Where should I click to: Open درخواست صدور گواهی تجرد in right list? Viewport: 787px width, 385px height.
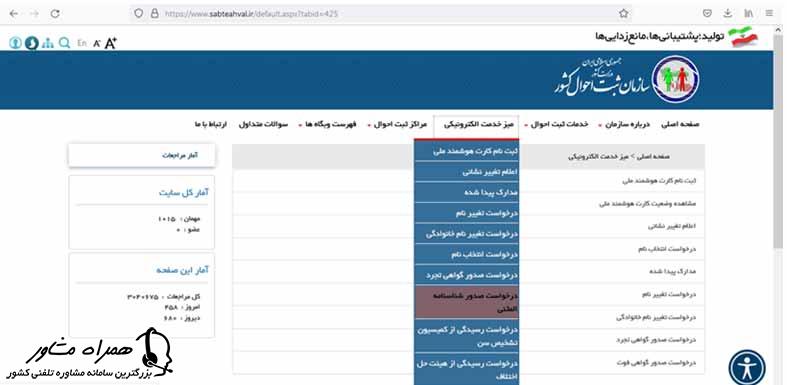pos(656,340)
